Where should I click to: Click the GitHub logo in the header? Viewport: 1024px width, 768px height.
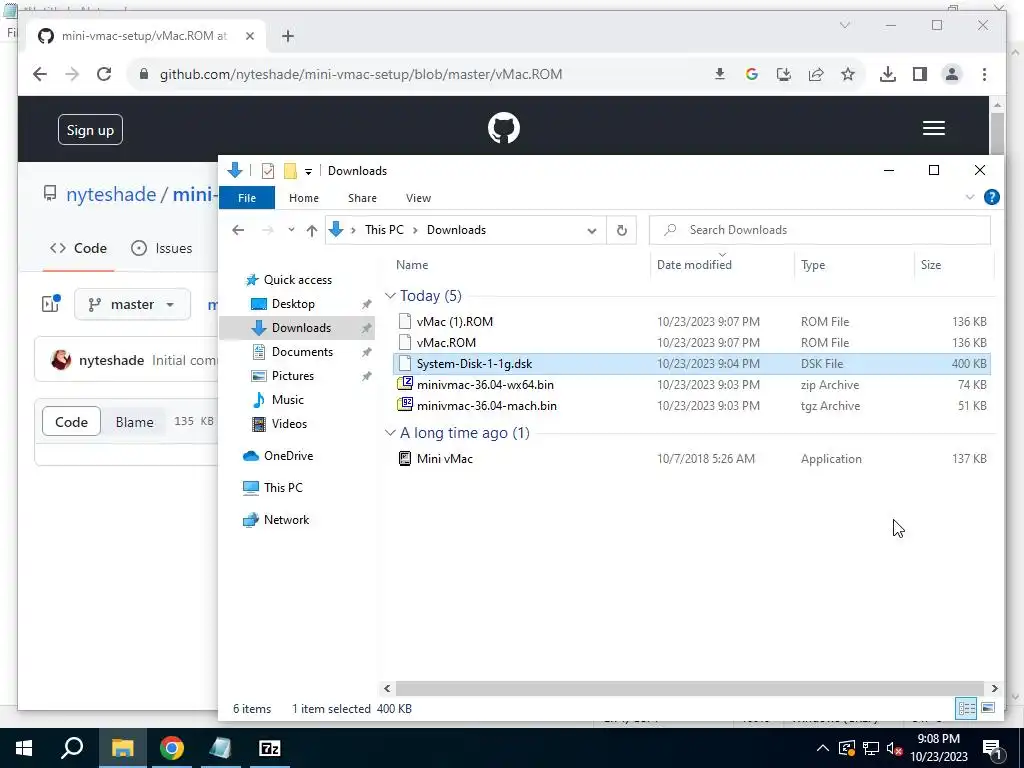(x=504, y=128)
